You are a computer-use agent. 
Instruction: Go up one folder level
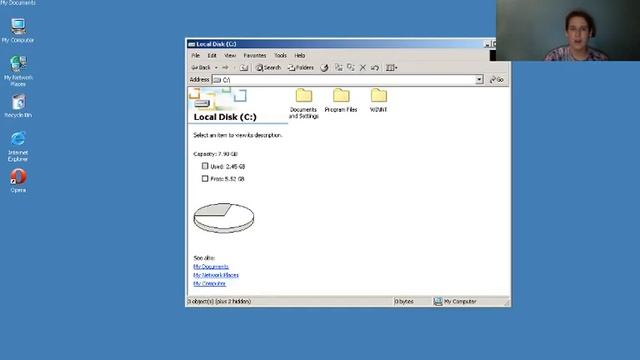click(x=244, y=68)
